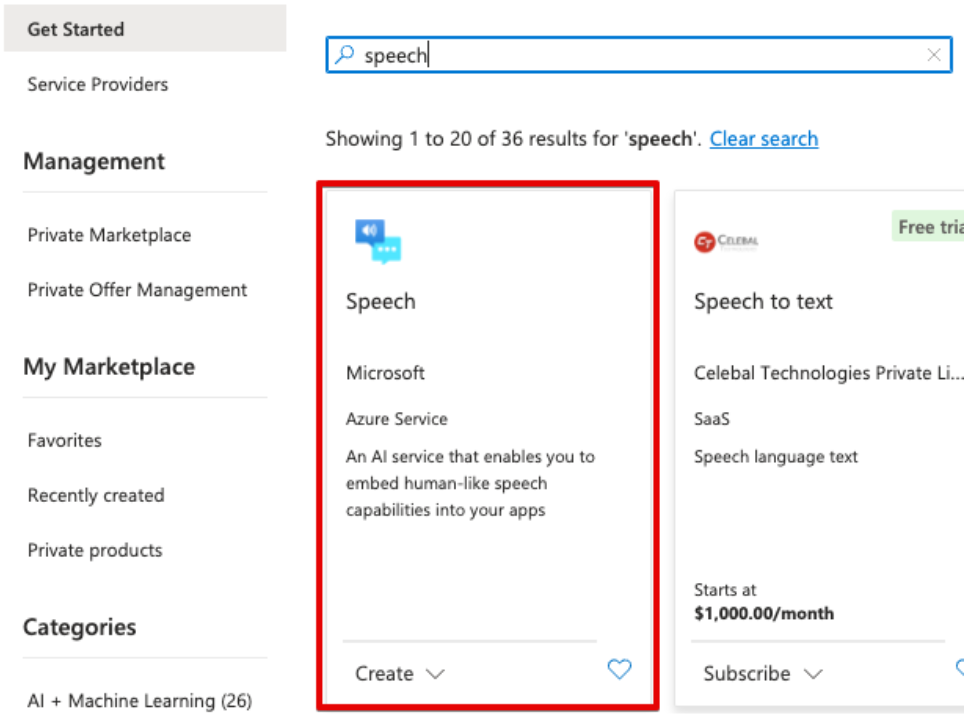This screenshot has width=968, height=726.
Task: Click the SaaS label
Action: [x=711, y=419]
